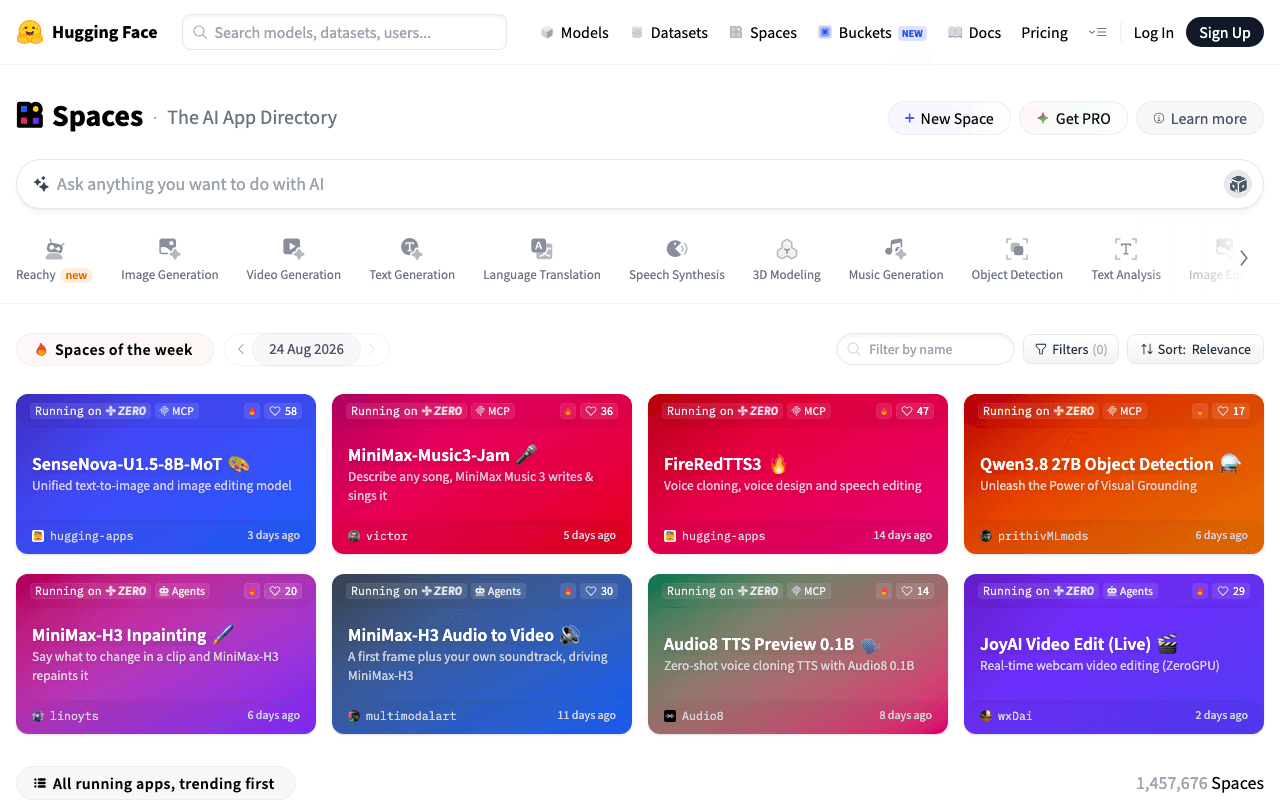Click the Sign Up button
Screen dimensions: 1280x800
tap(1225, 32)
